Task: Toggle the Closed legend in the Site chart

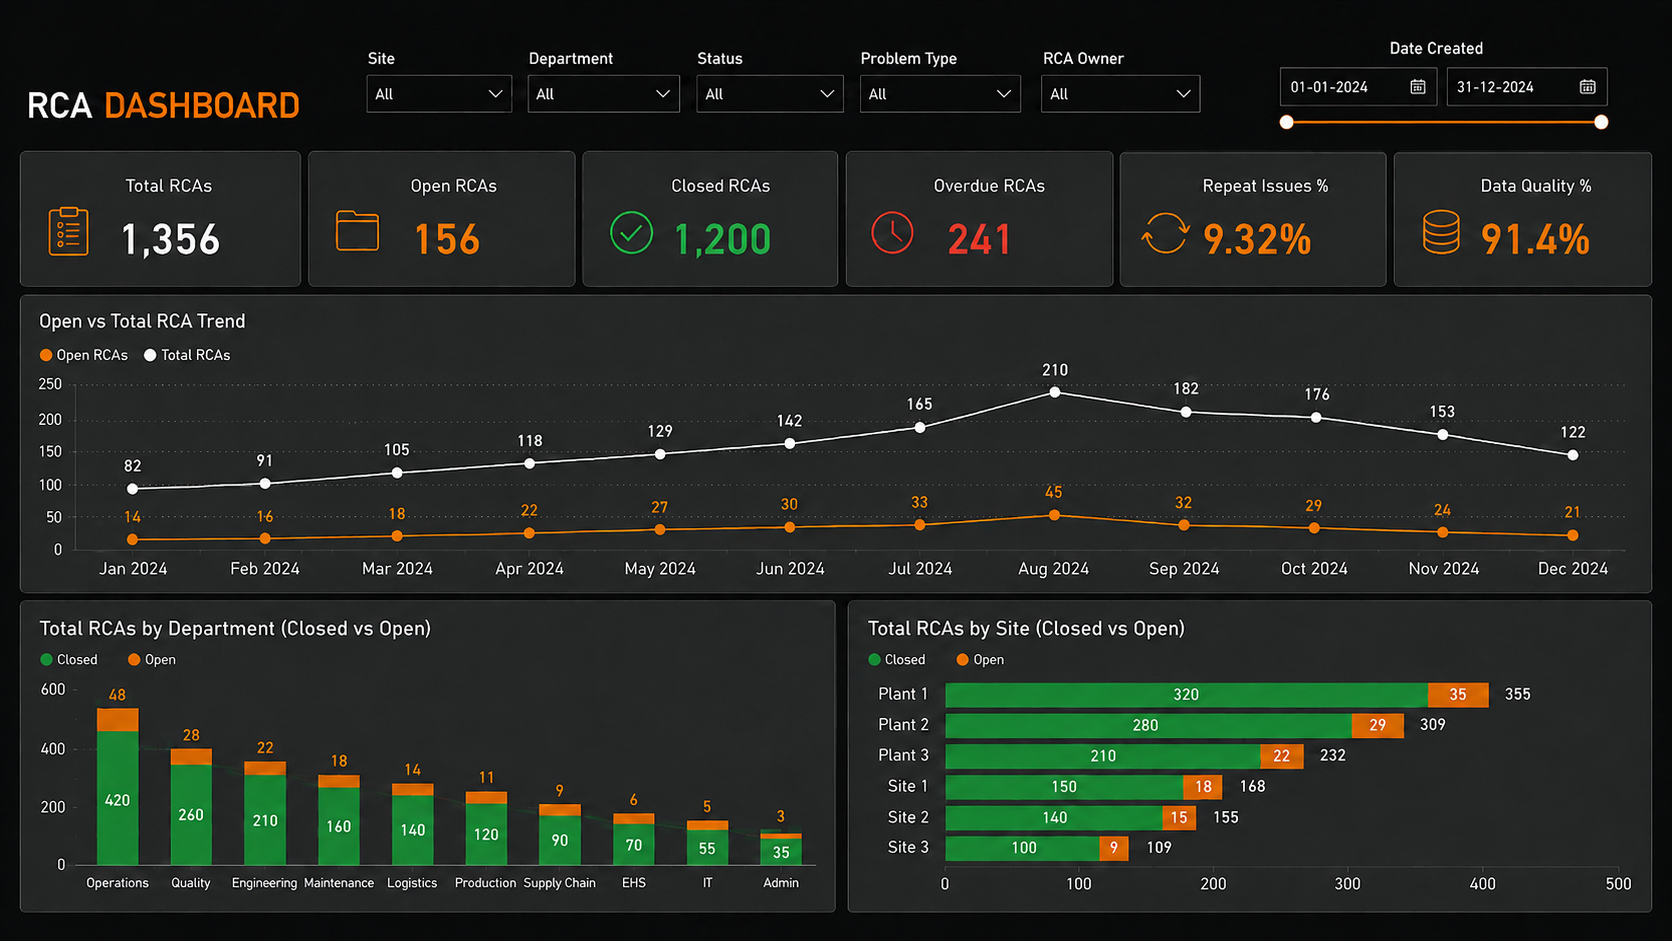Action: [x=897, y=660]
